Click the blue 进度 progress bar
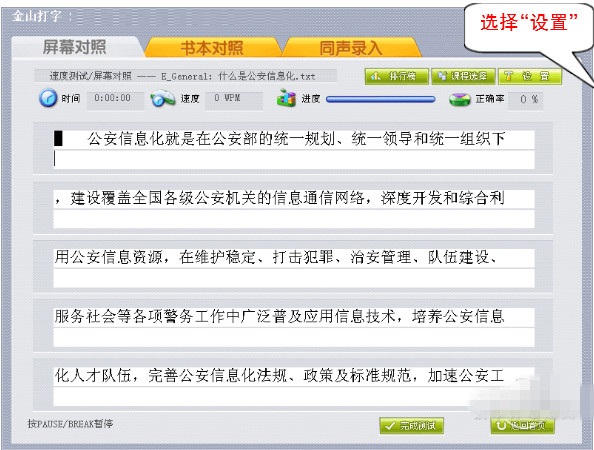The image size is (594, 450). point(380,99)
